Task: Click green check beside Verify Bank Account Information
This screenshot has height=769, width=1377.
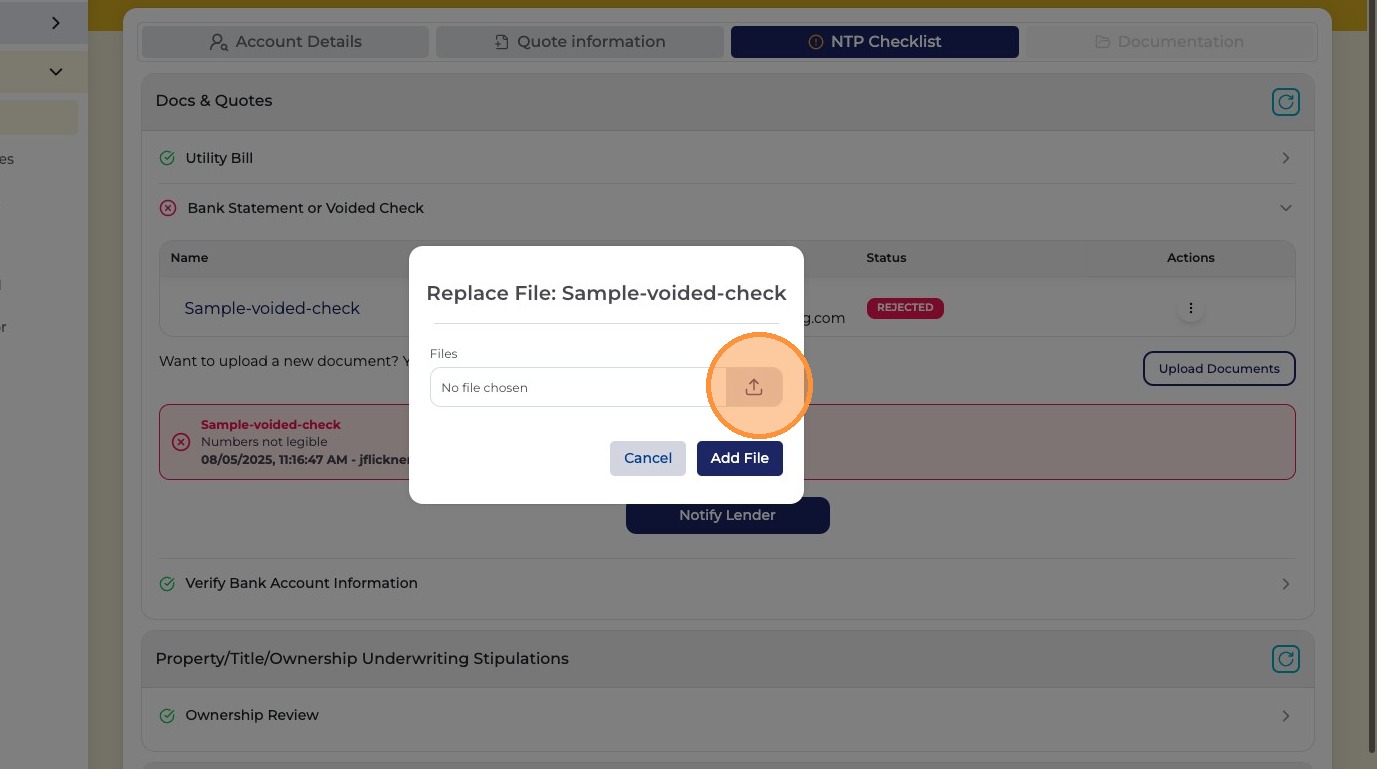Action: pyautogui.click(x=167, y=583)
